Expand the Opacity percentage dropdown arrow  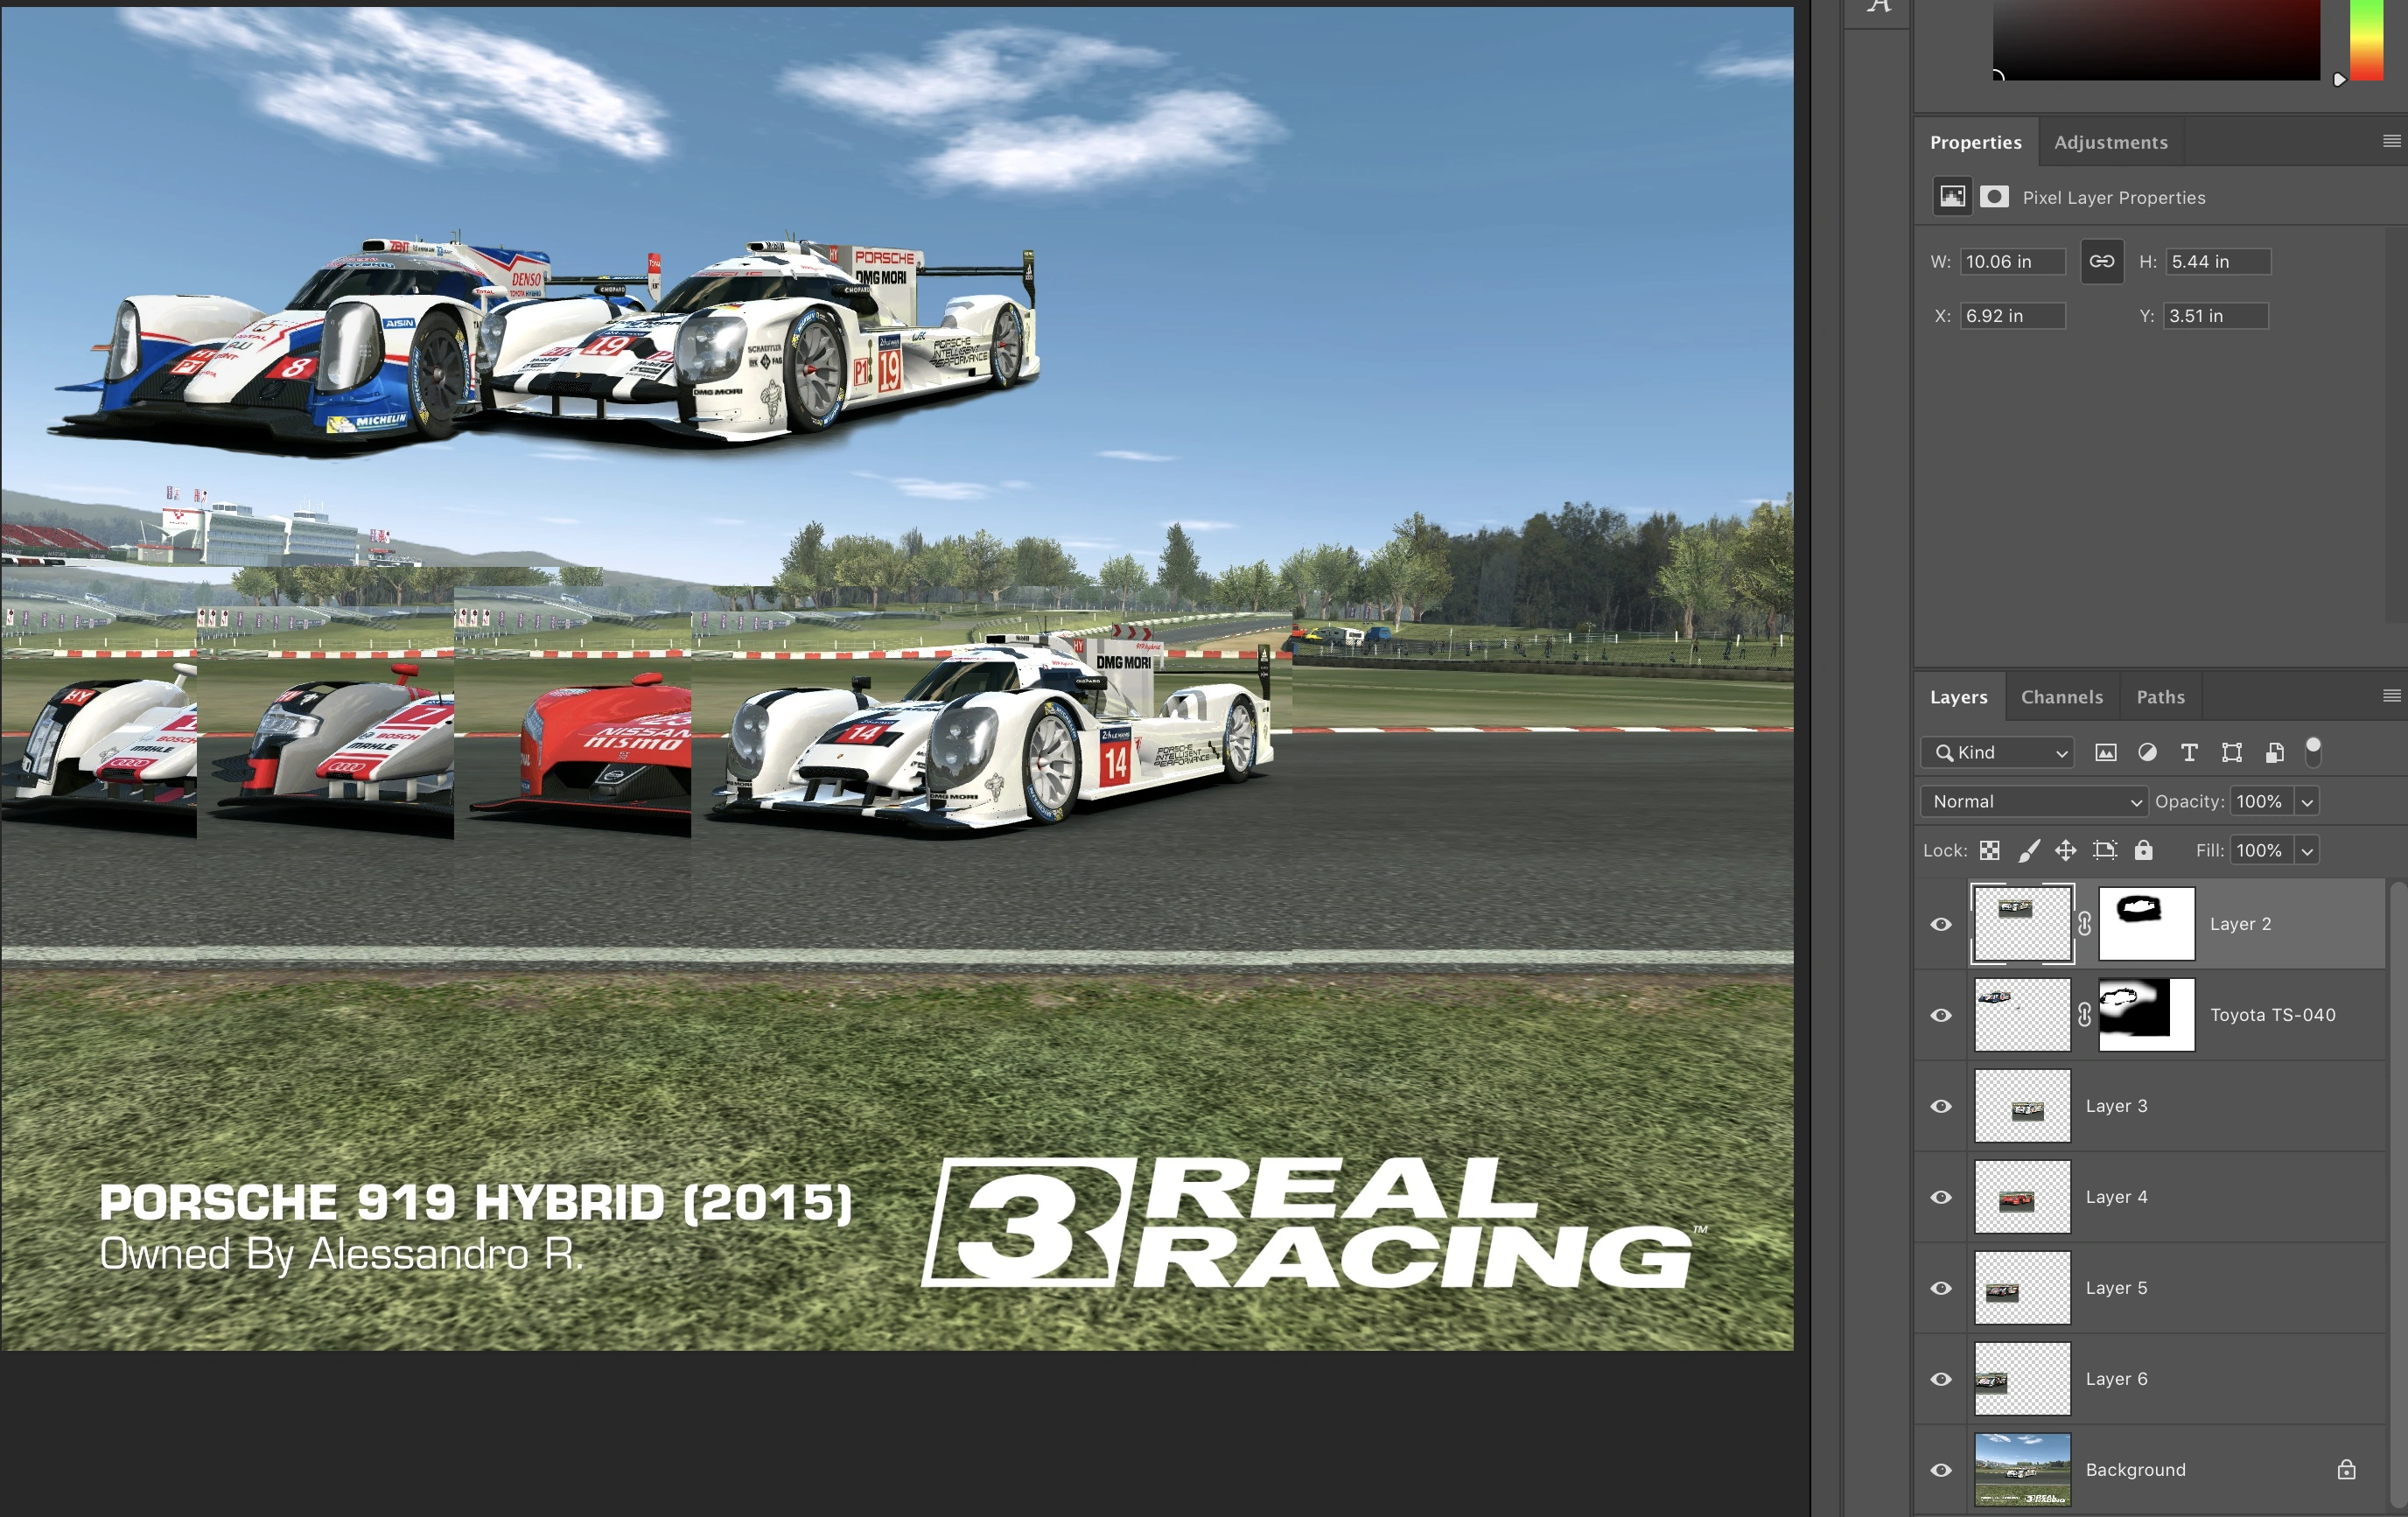2307,801
